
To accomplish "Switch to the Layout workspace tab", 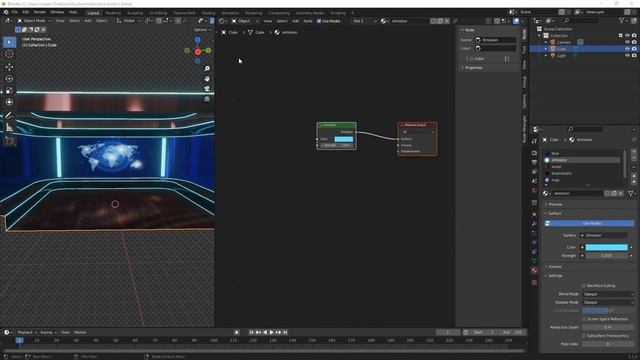I will tap(93, 13).
